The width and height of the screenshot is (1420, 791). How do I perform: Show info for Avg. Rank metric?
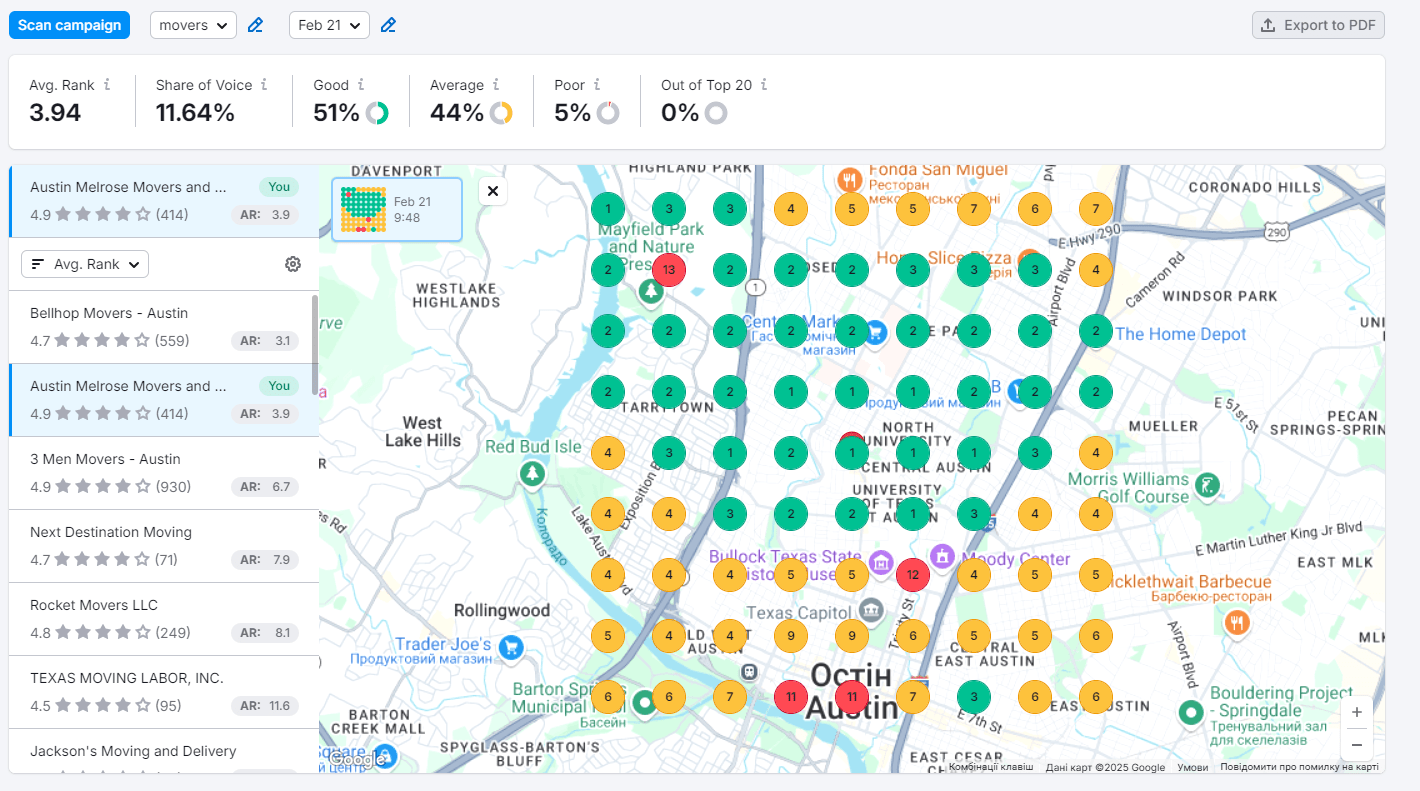107,85
